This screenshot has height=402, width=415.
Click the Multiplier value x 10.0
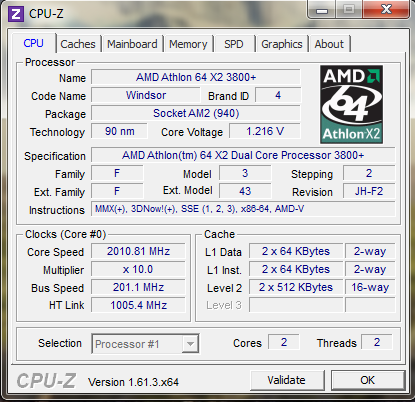coord(138,269)
